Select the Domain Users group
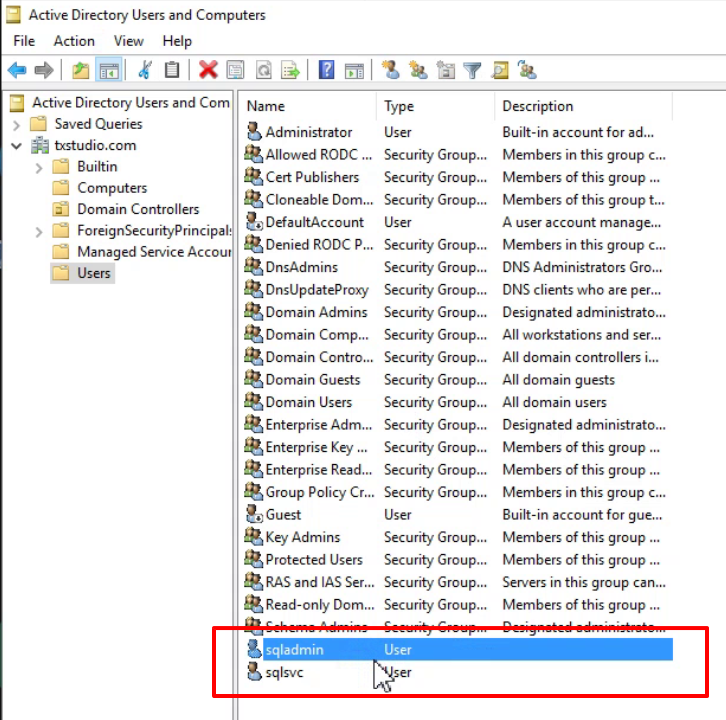This screenshot has width=726, height=720. [309, 402]
